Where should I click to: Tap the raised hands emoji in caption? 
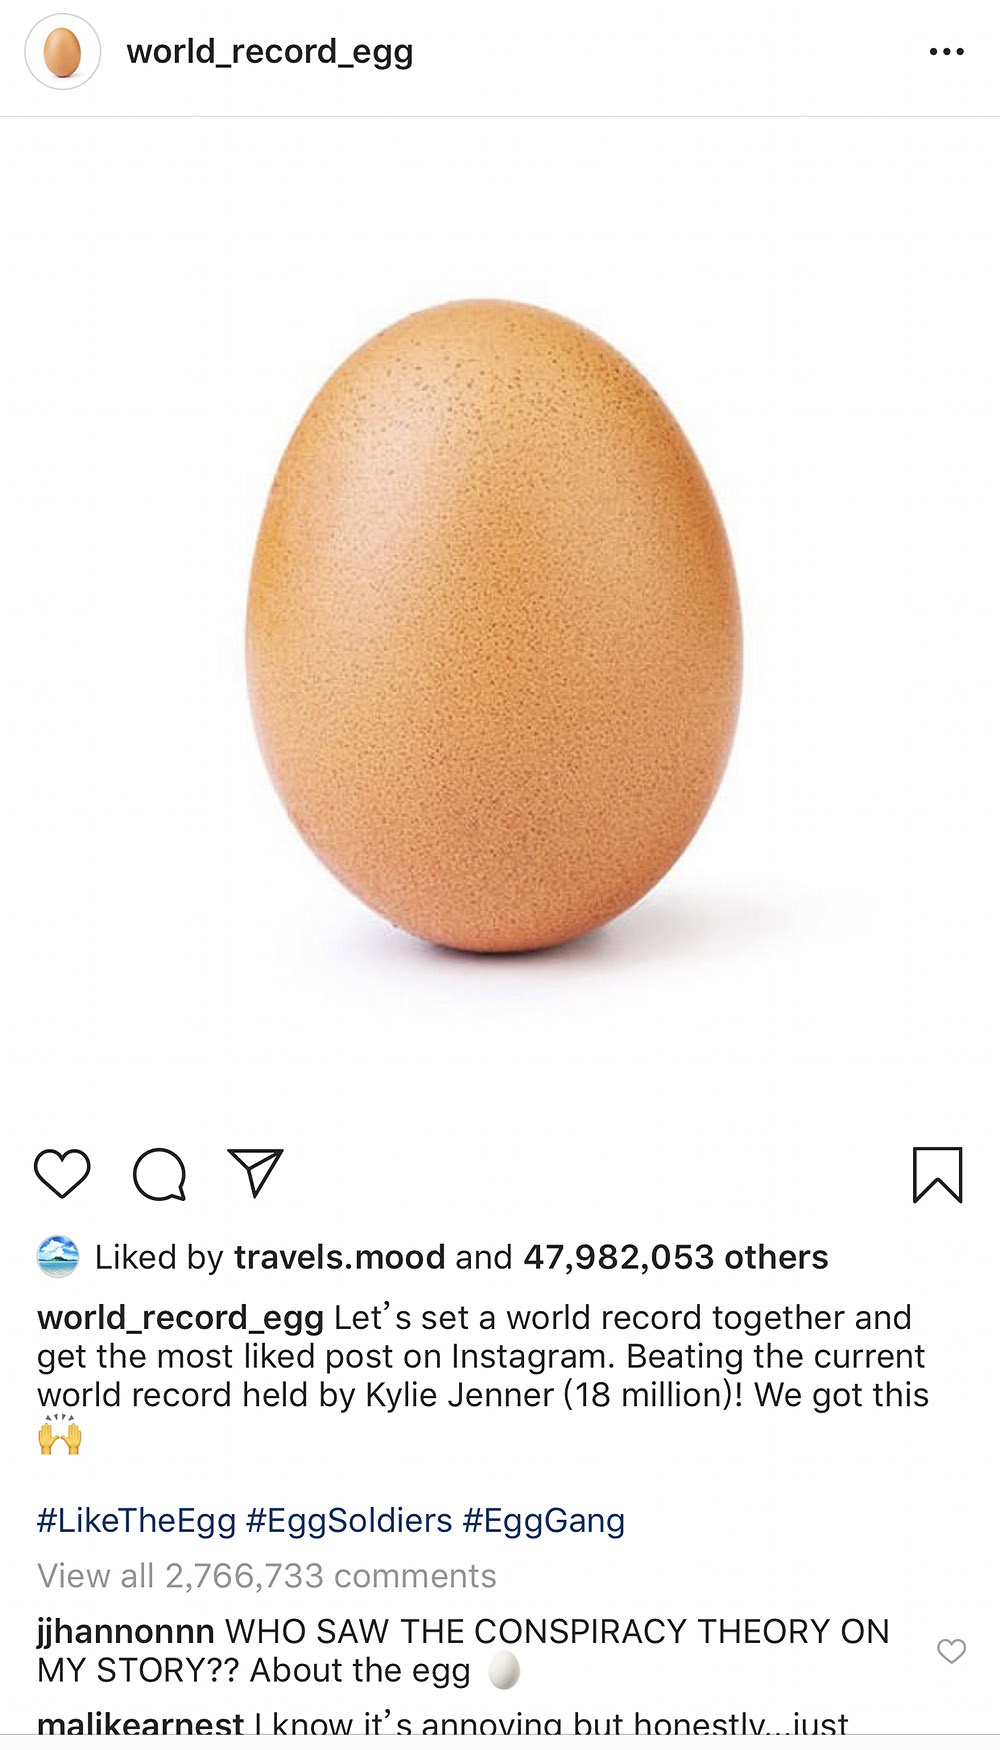click(60, 1436)
